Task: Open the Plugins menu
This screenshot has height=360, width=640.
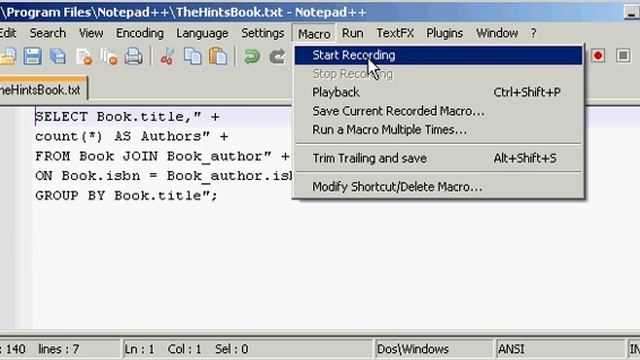Action: click(444, 33)
